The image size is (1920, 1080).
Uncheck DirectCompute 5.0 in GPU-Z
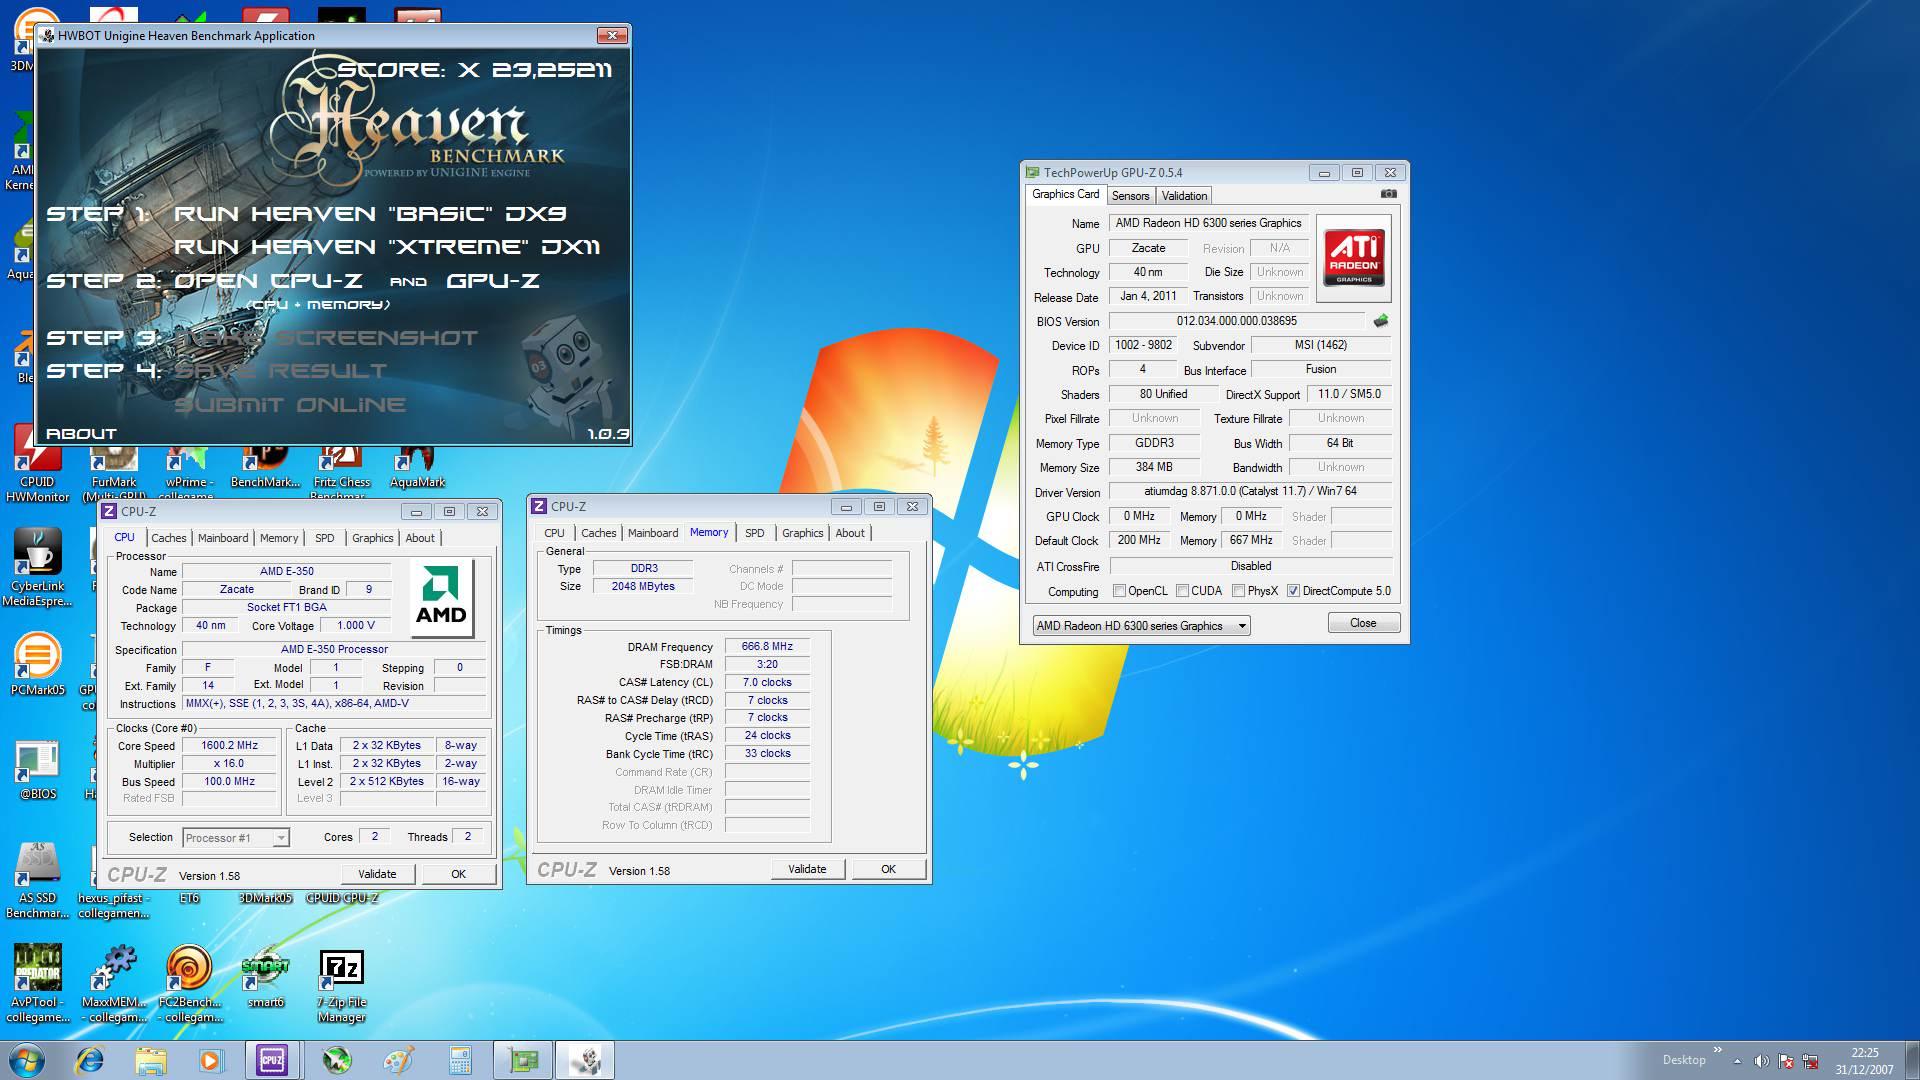click(x=1293, y=591)
